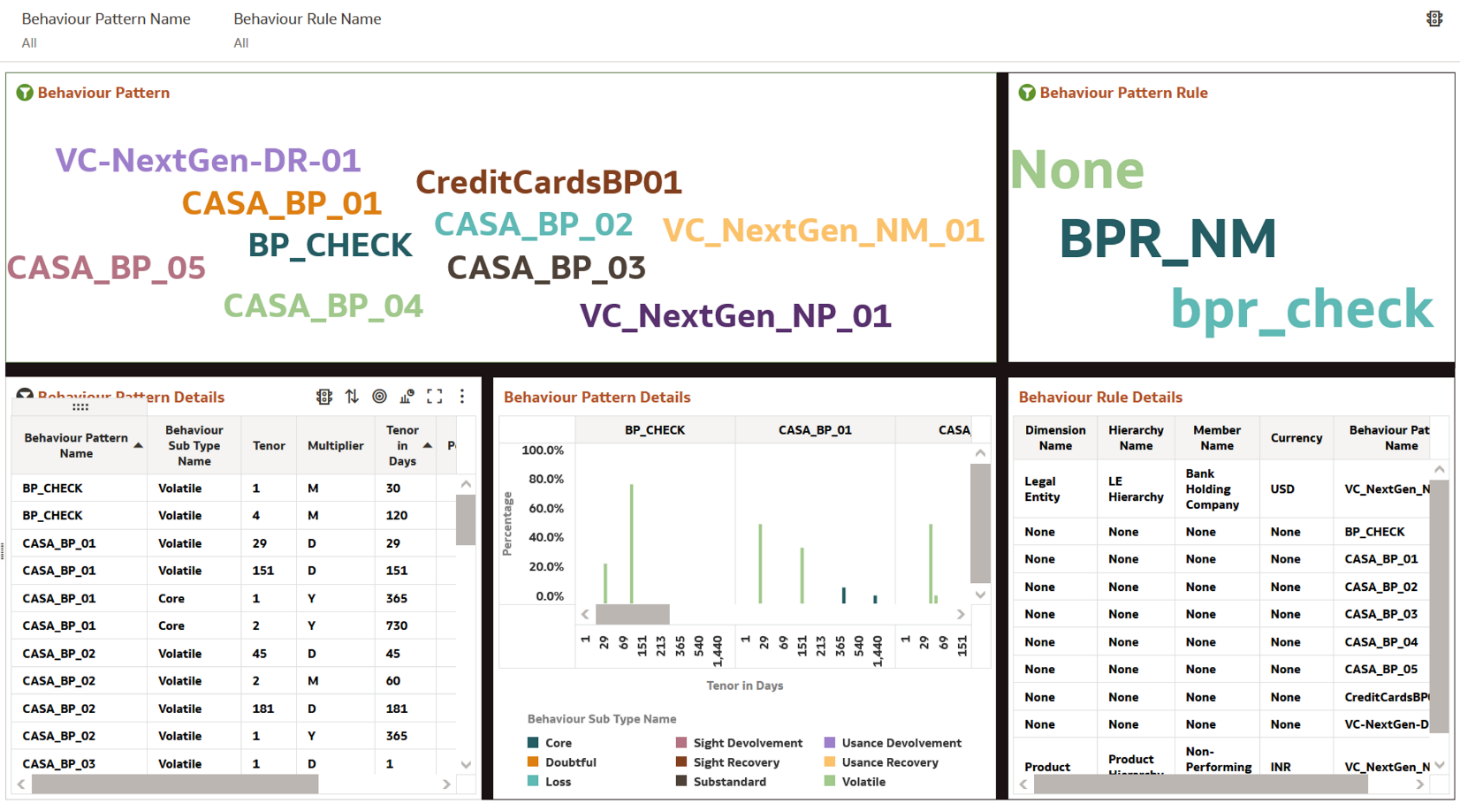Screen dimensions: 1460x803
Task: Pick CASA_BP_03 in the pattern tag cloud
Action: pyautogui.click(x=546, y=268)
